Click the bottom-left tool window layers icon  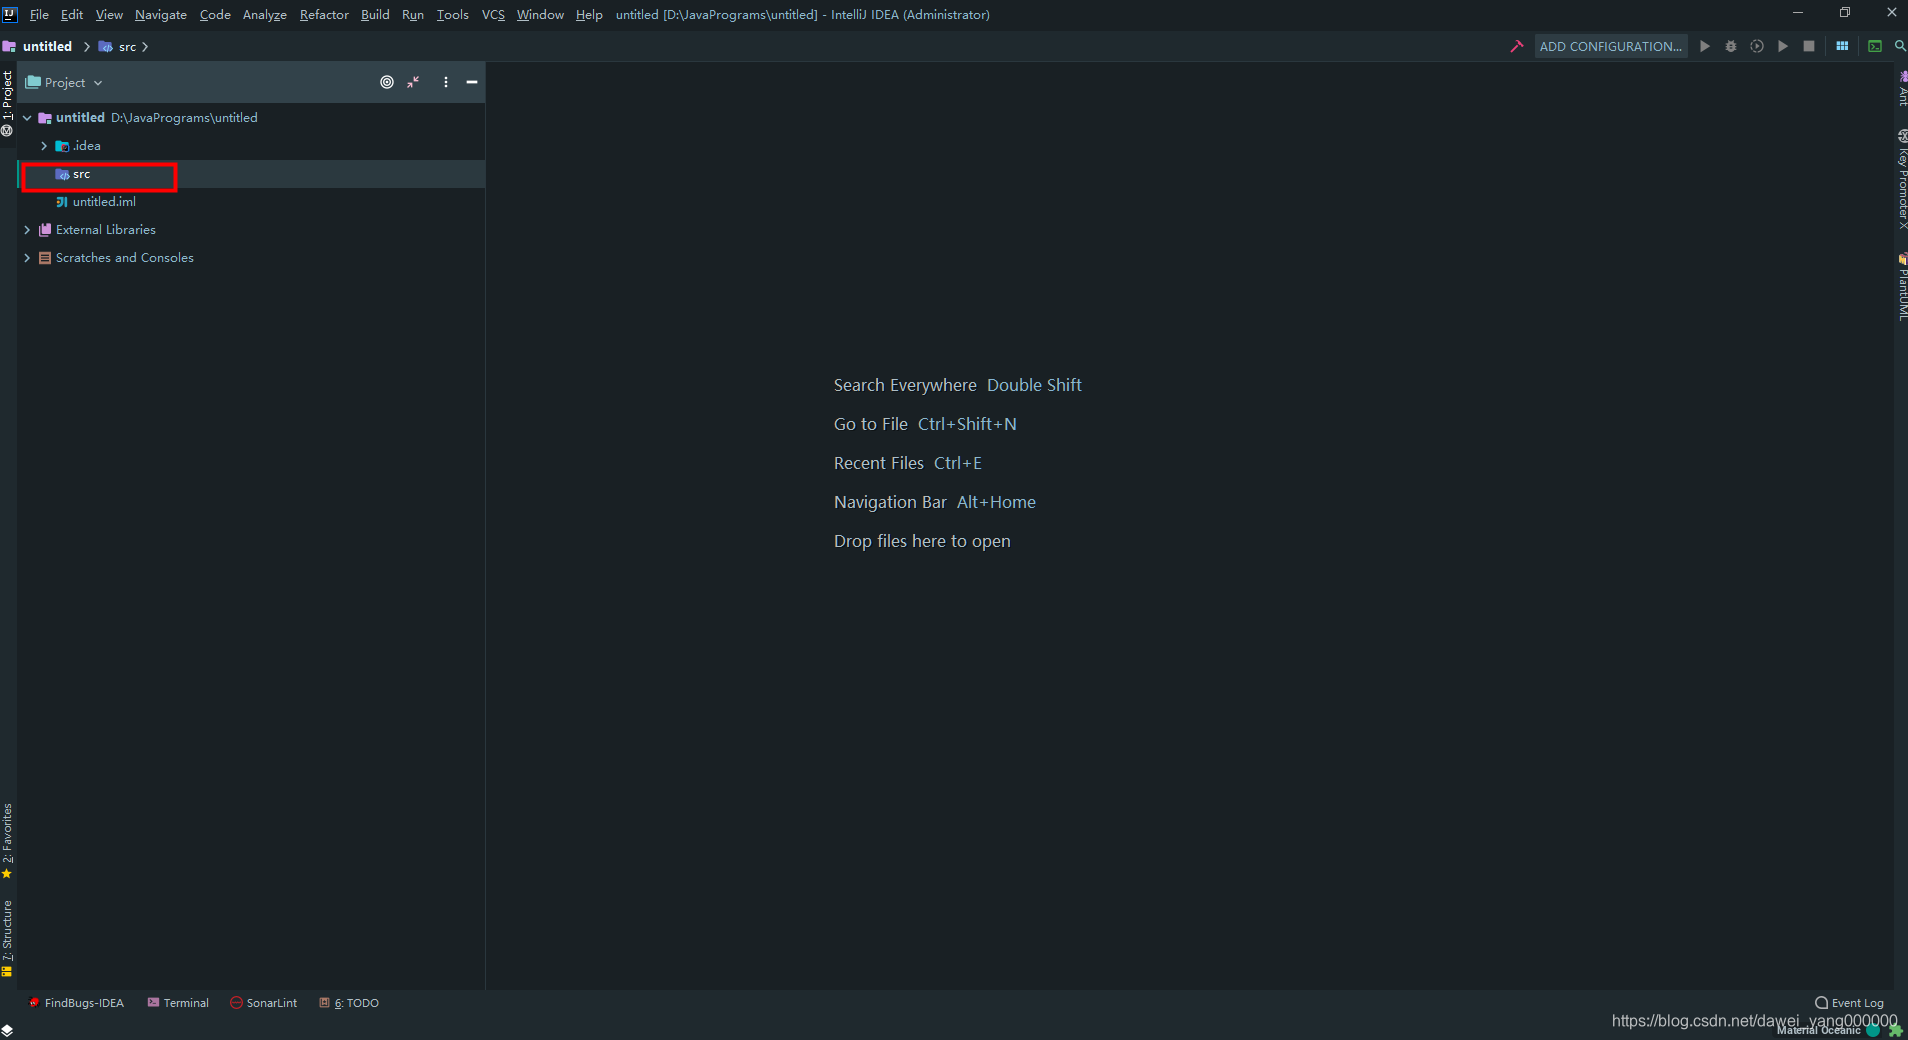7,1030
